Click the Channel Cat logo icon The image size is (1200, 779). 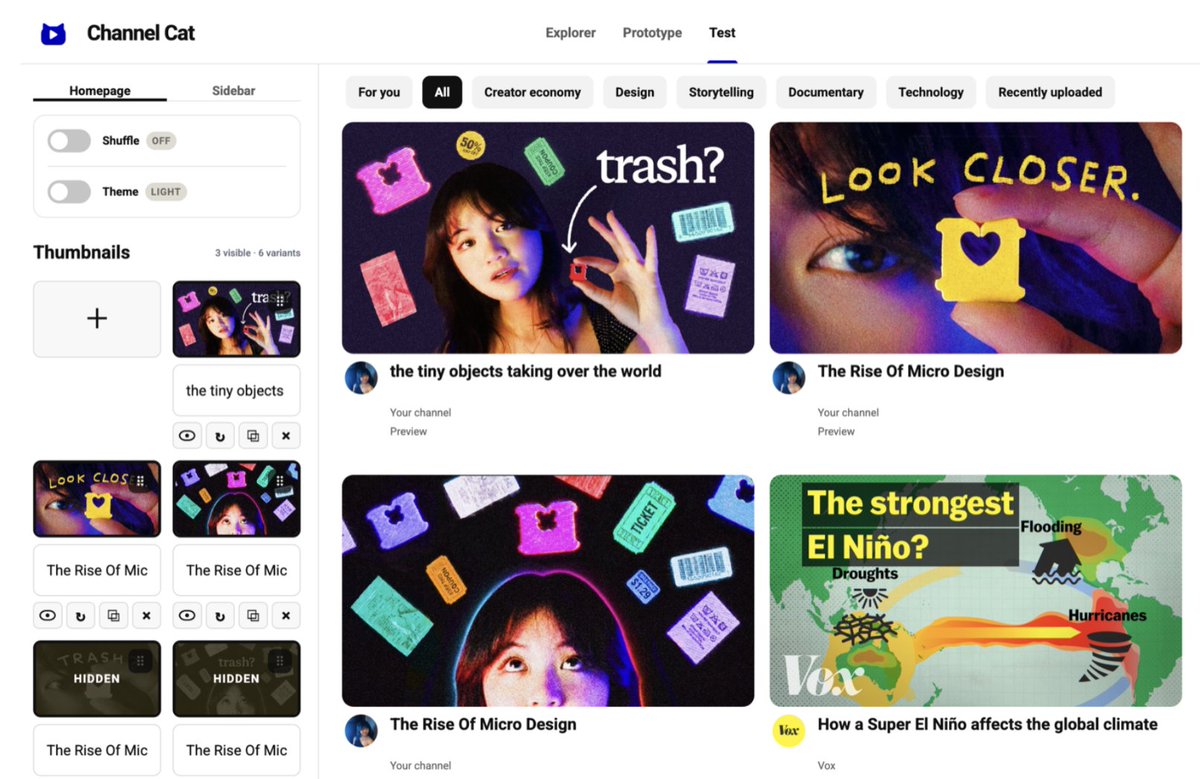pyautogui.click(x=53, y=33)
